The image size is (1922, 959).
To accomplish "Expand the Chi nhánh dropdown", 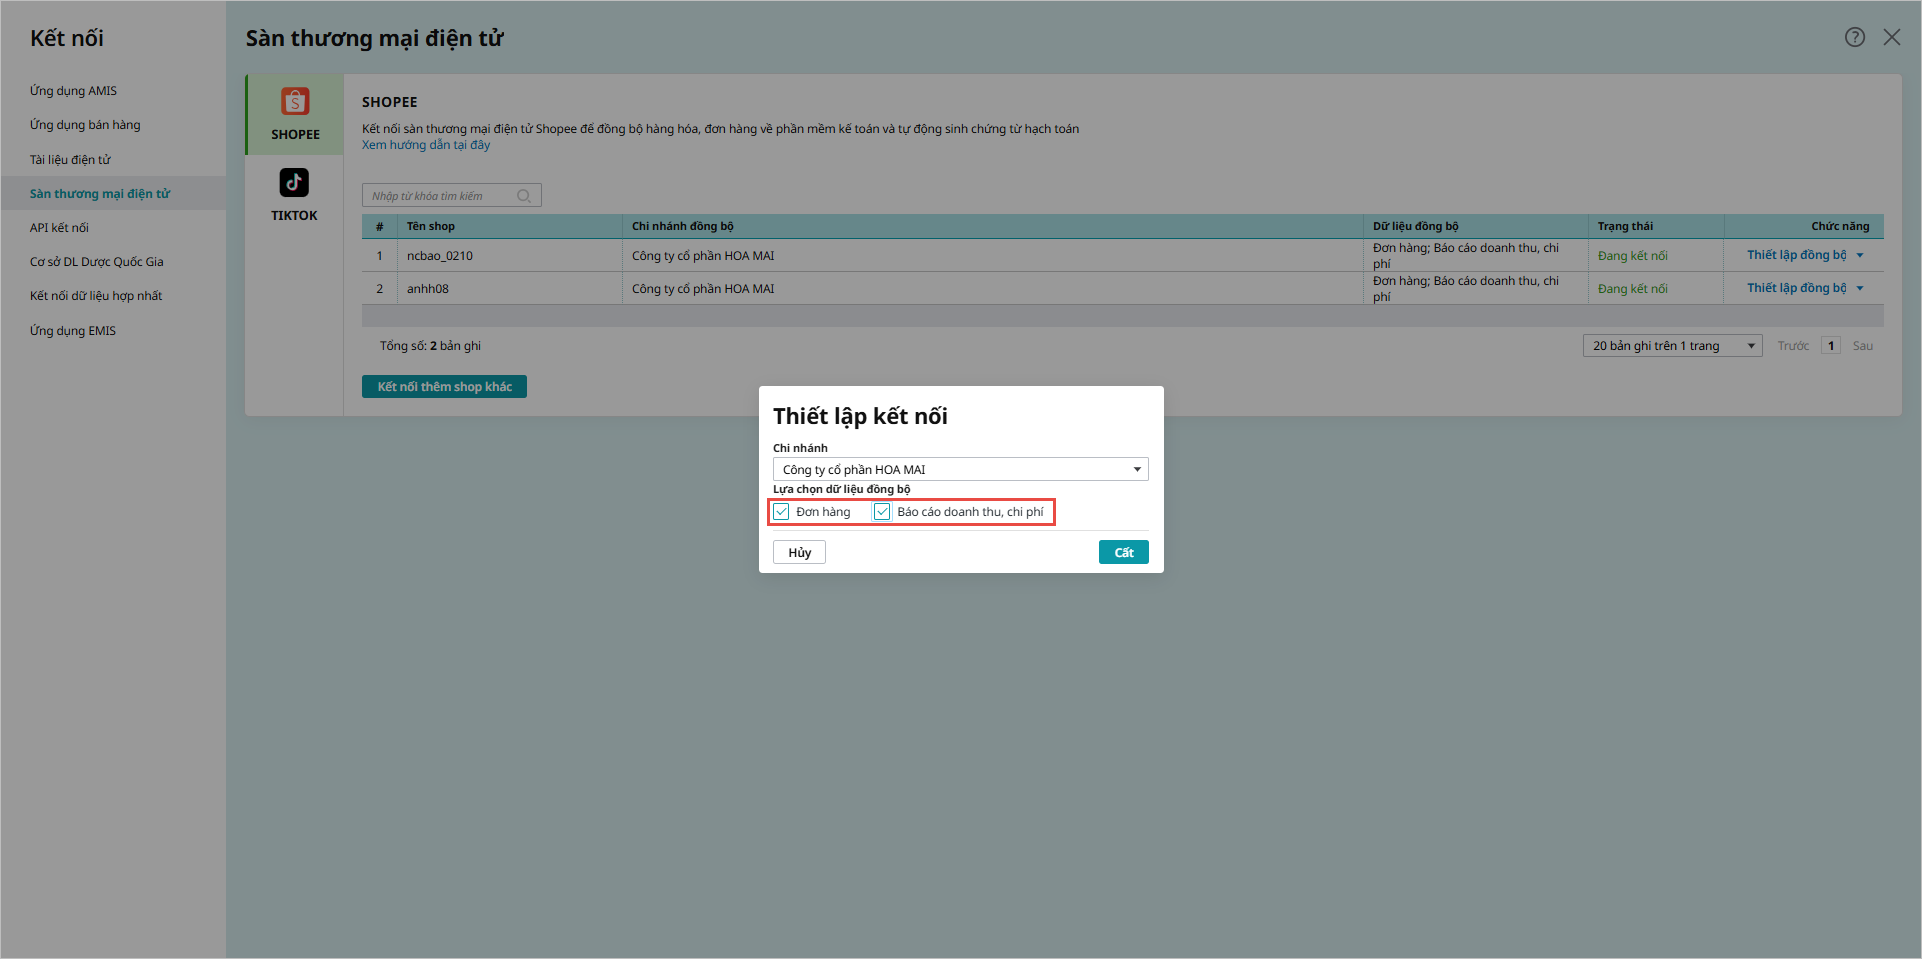I will pyautogui.click(x=1137, y=470).
